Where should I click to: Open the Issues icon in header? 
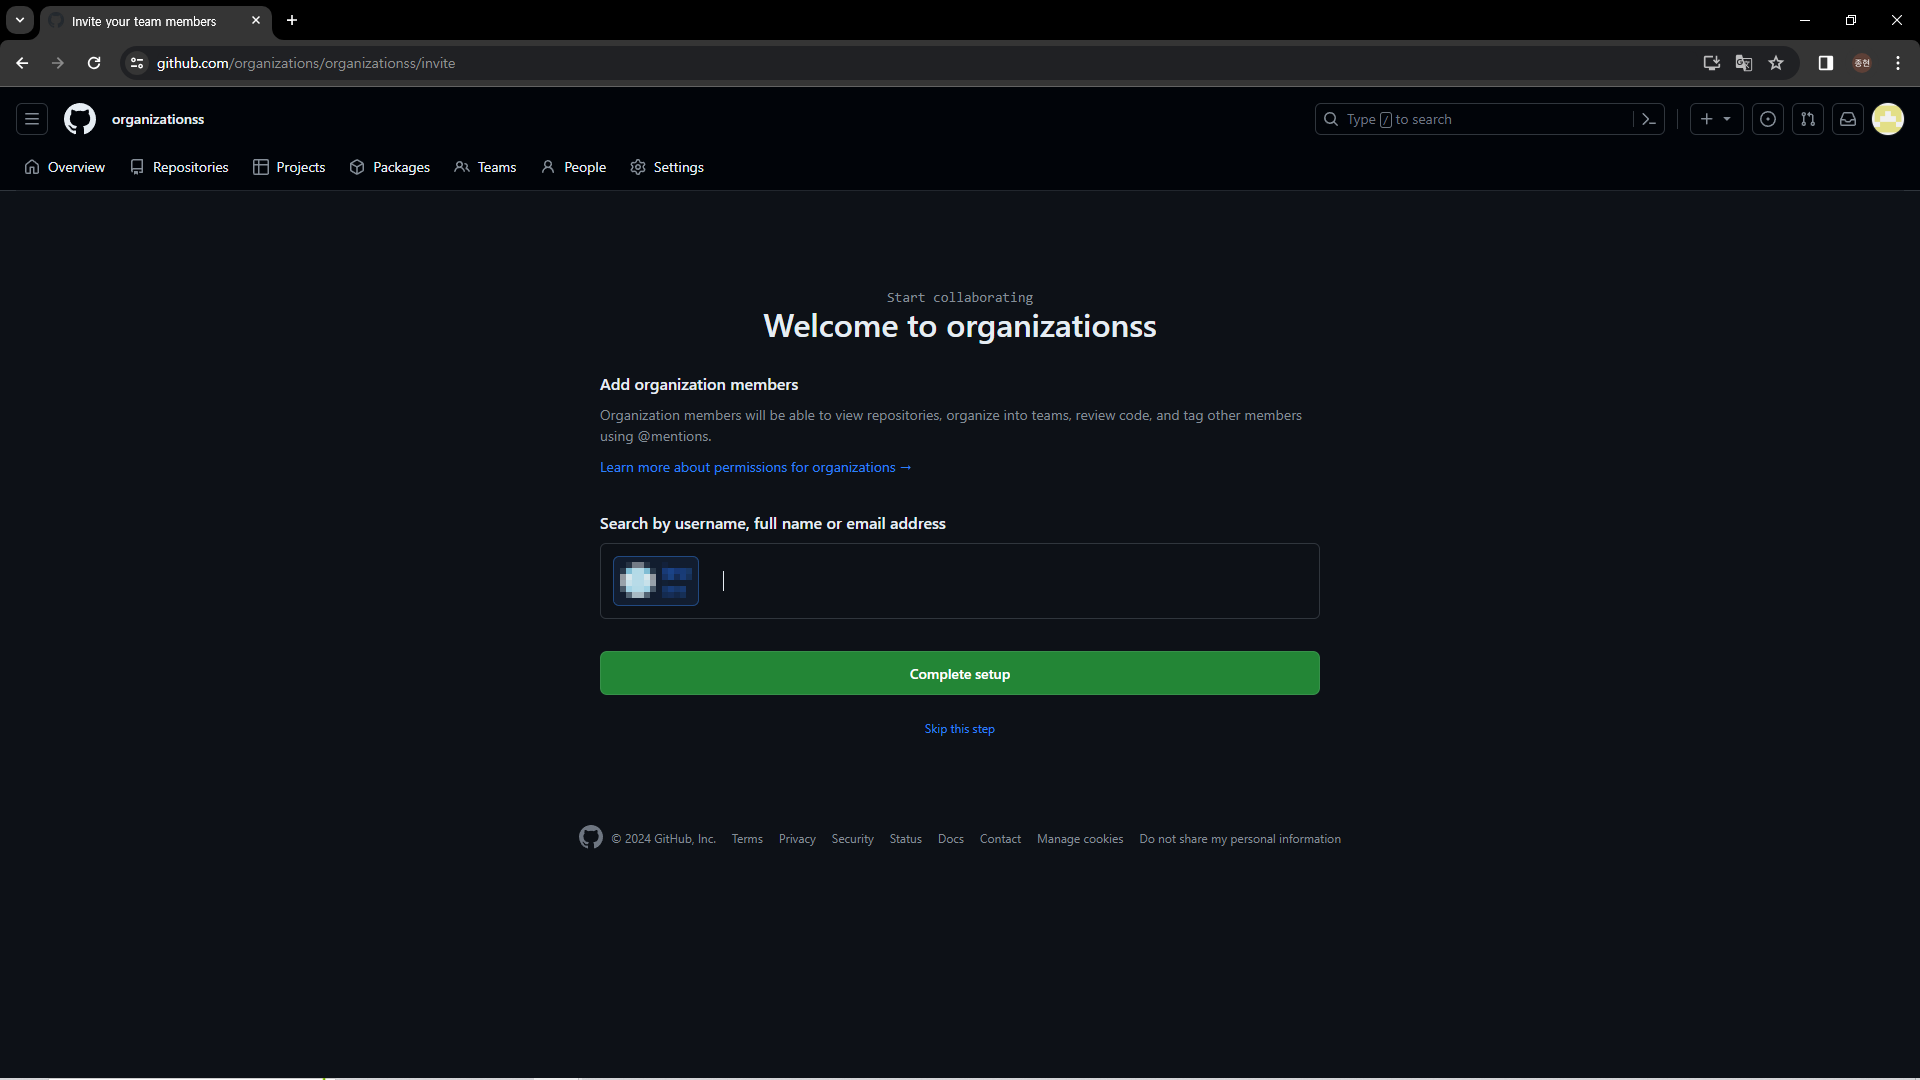click(1768, 119)
